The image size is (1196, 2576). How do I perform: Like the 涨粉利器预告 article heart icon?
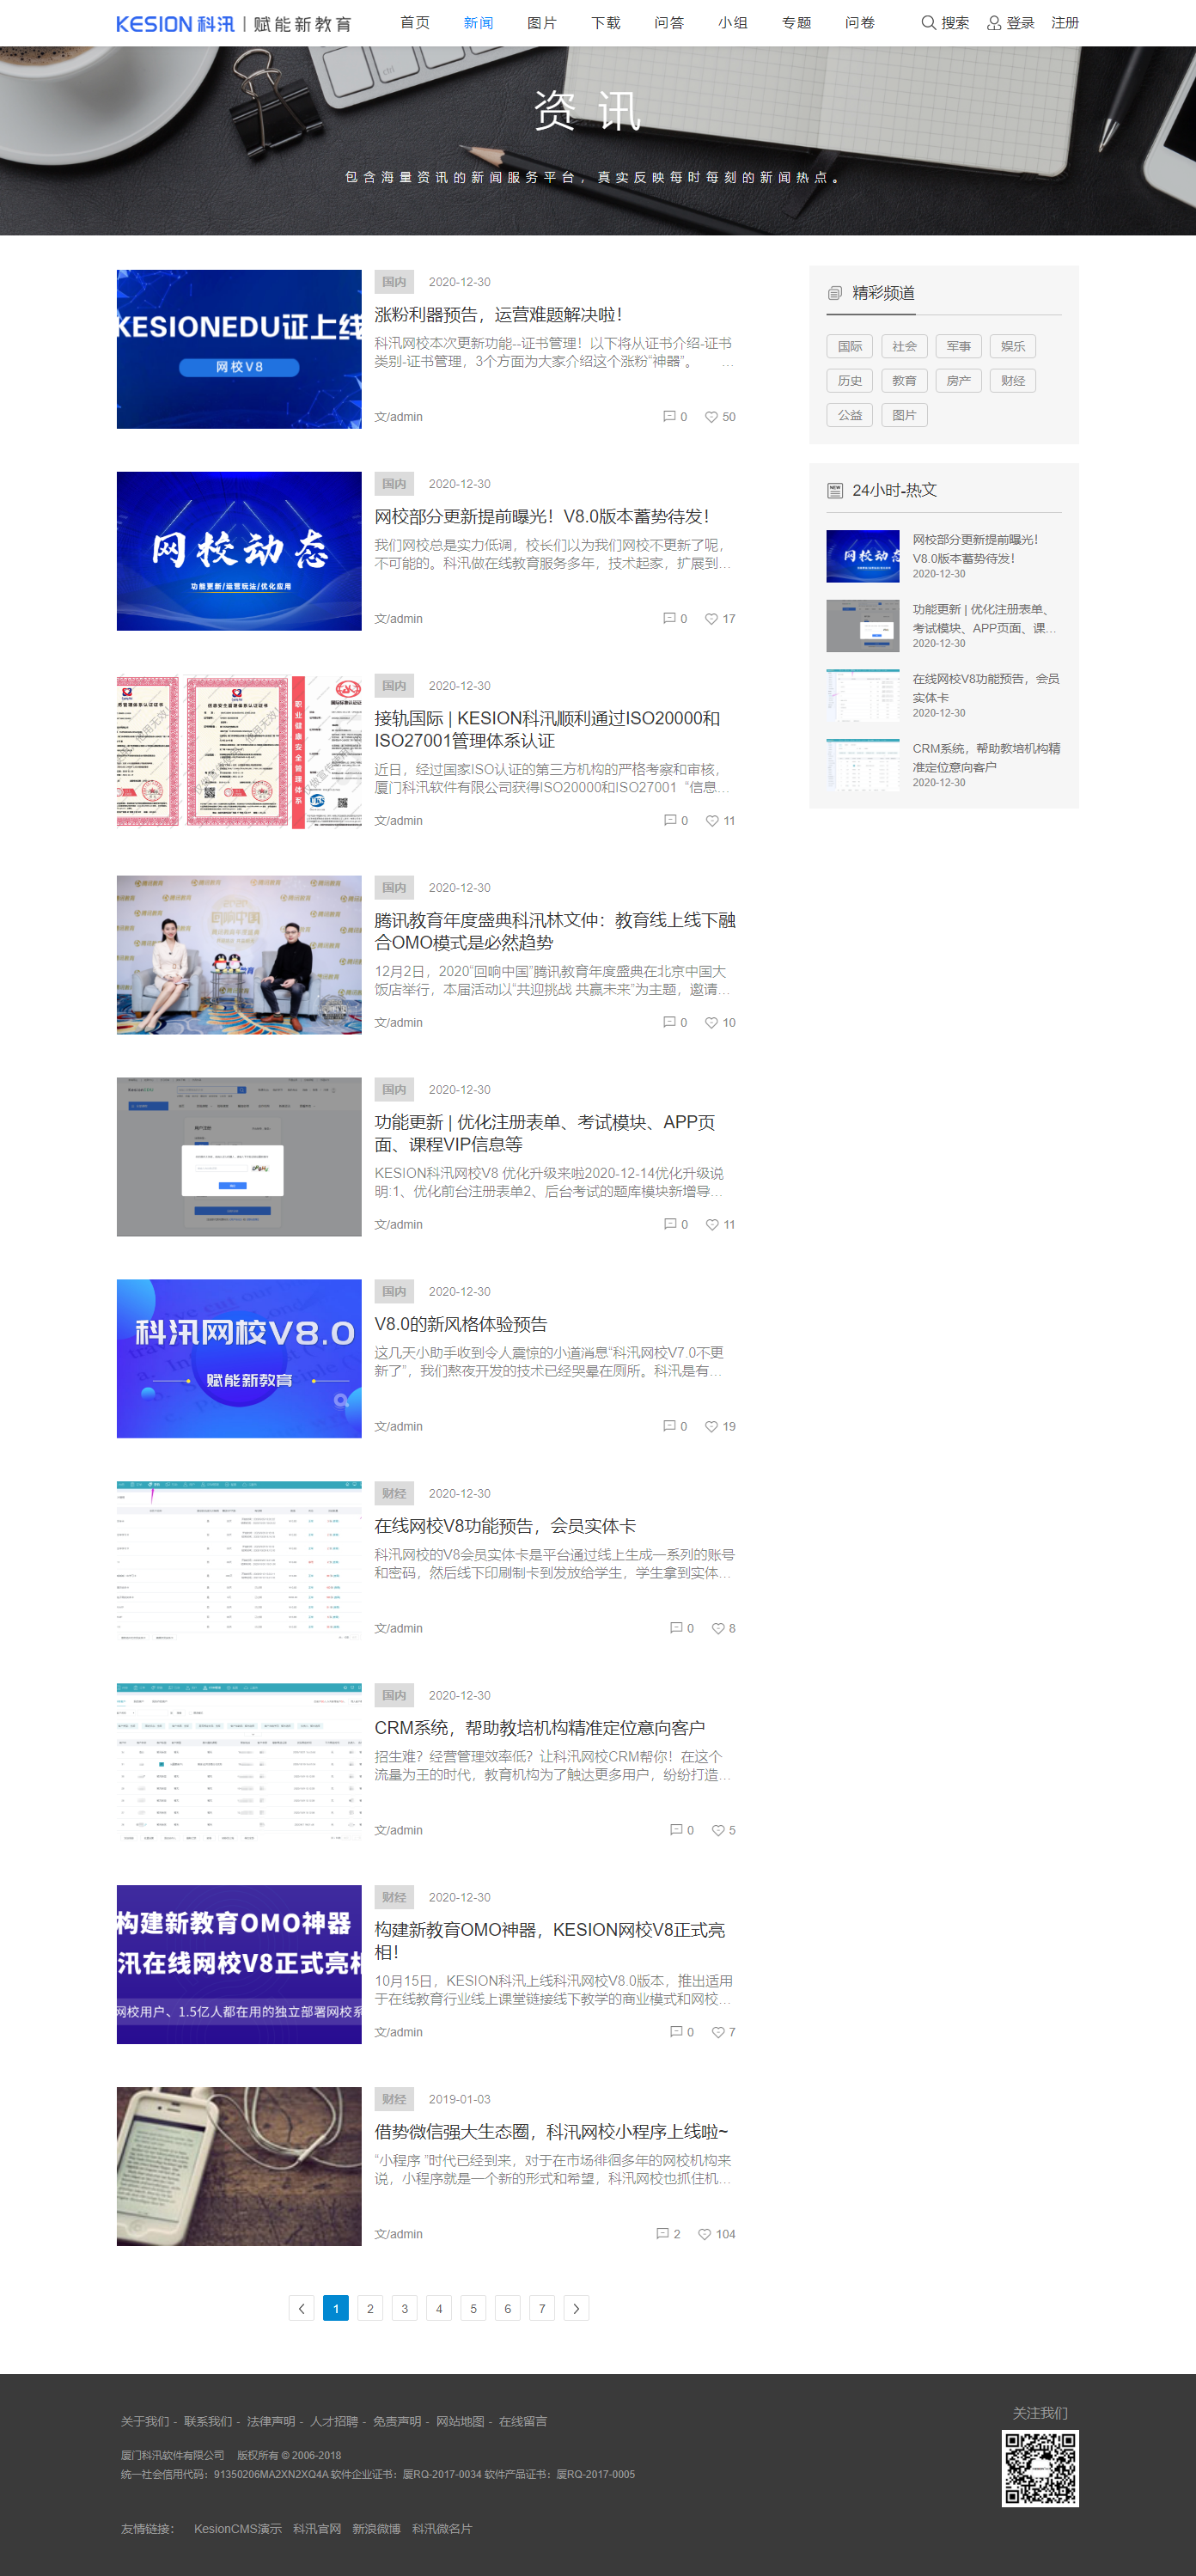point(711,417)
